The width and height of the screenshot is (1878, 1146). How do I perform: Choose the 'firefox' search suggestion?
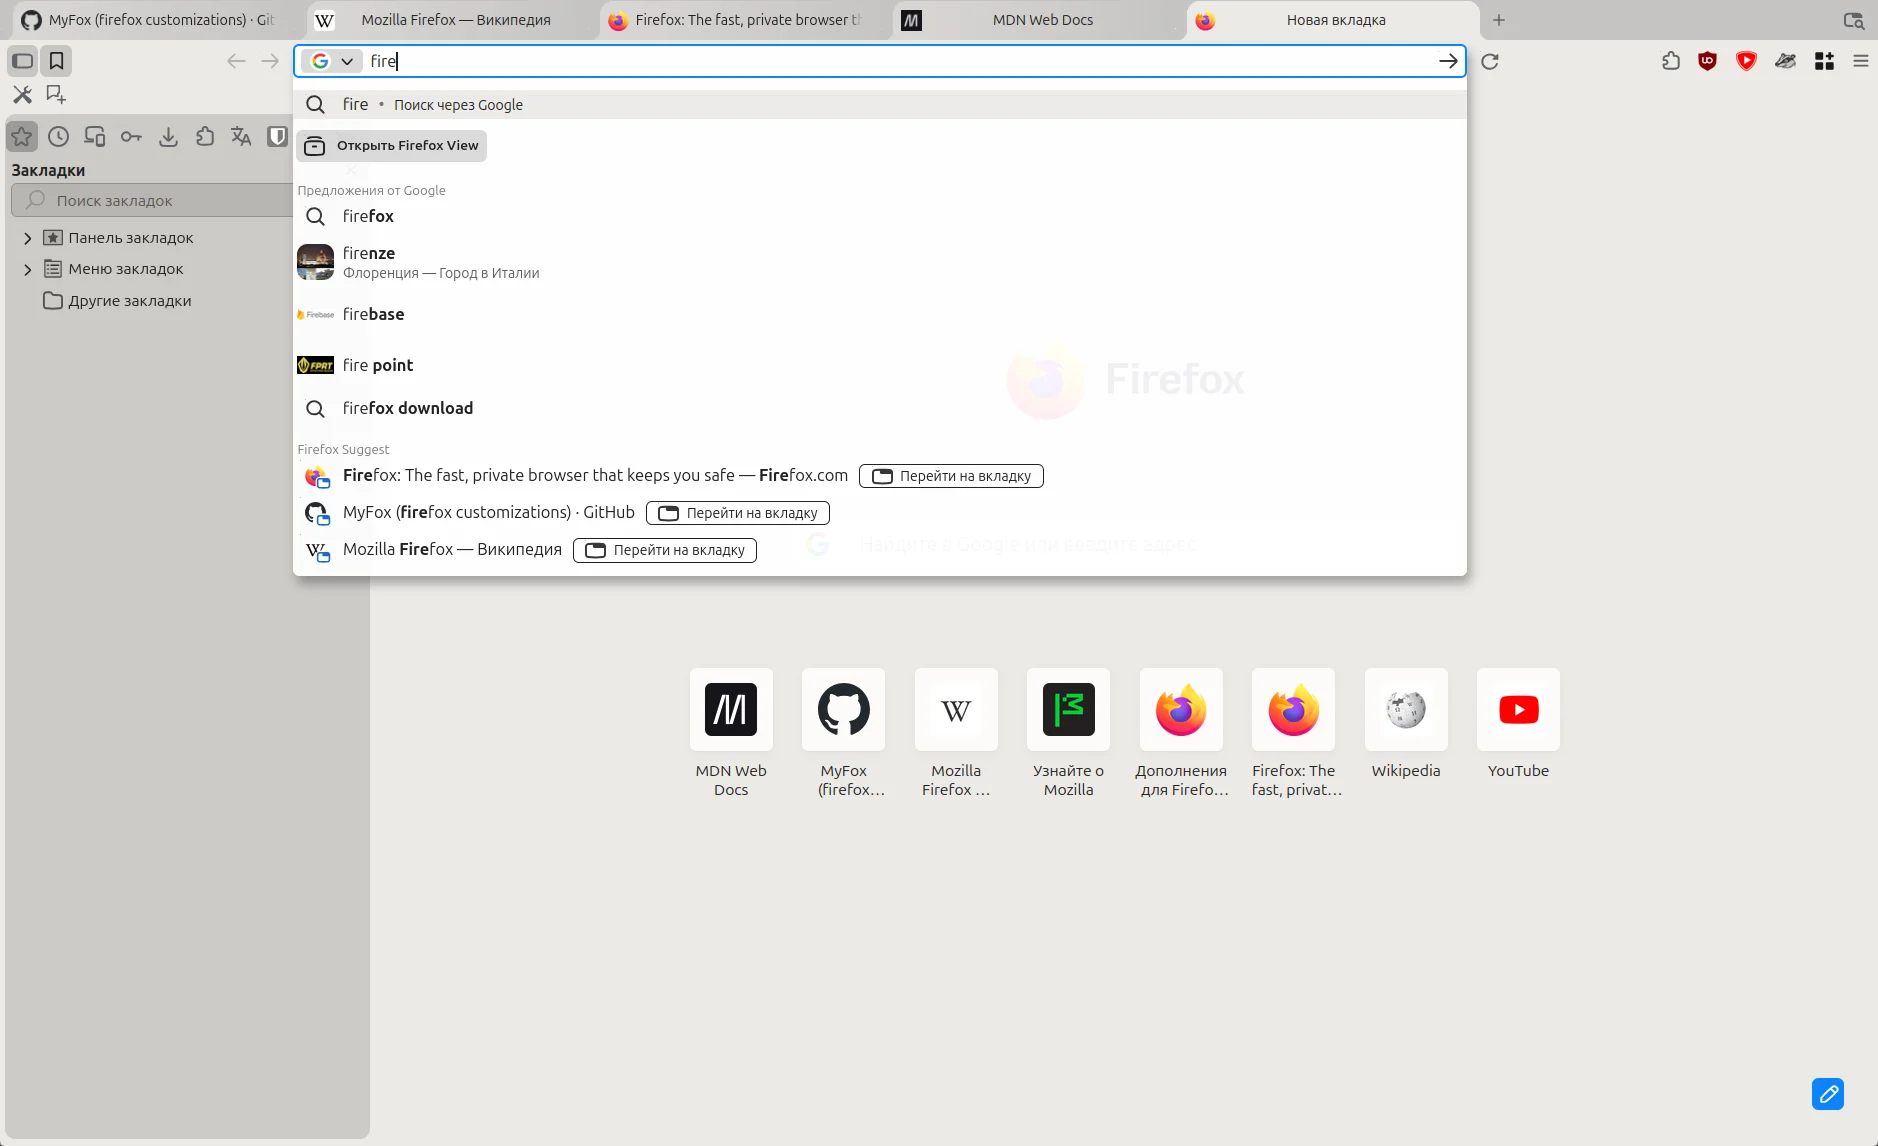(x=880, y=216)
